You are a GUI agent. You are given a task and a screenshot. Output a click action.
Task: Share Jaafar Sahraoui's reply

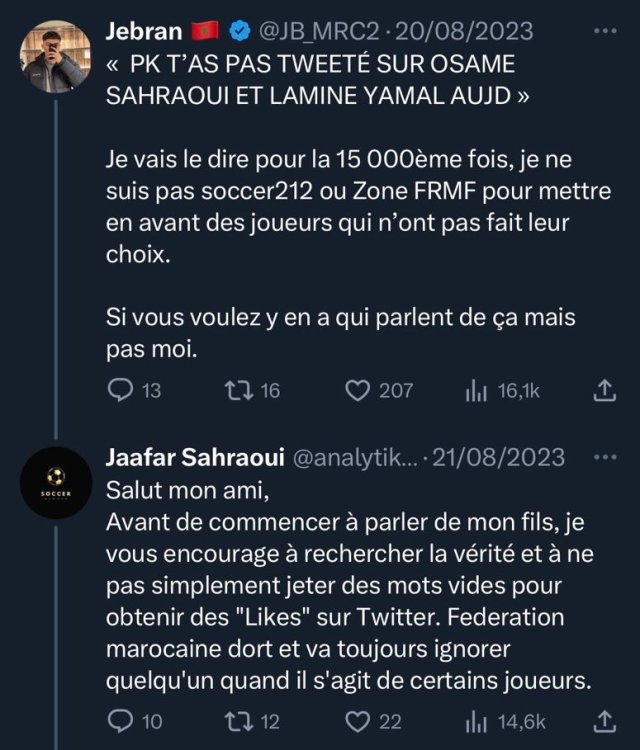(604, 720)
